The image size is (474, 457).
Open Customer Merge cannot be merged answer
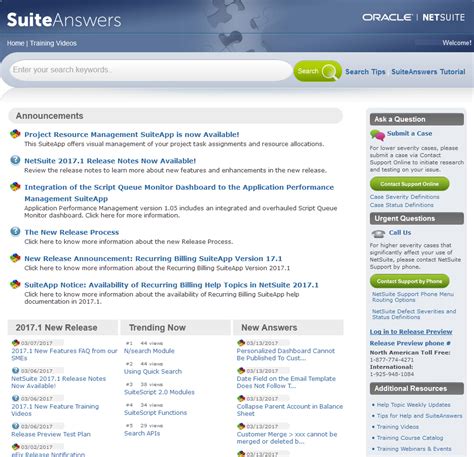tap(287, 438)
